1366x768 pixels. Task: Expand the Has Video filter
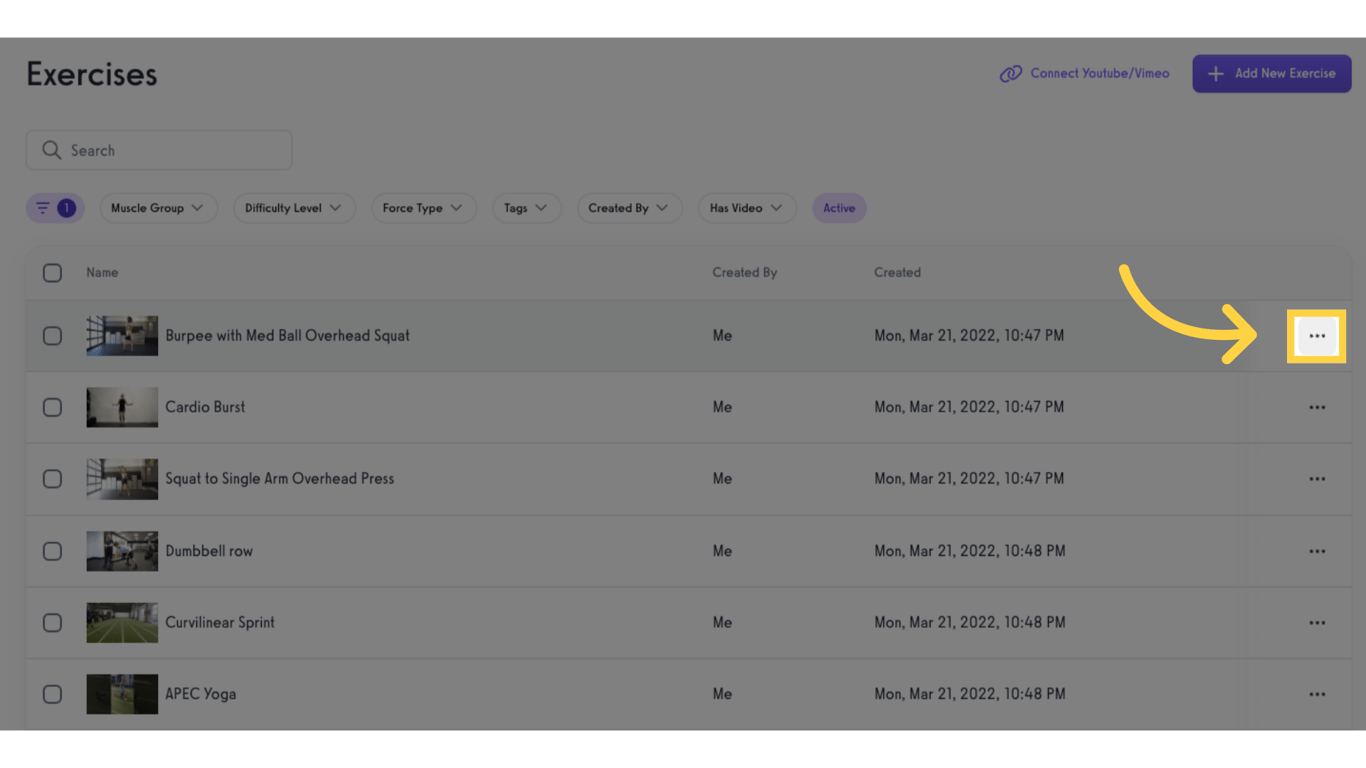pos(747,208)
